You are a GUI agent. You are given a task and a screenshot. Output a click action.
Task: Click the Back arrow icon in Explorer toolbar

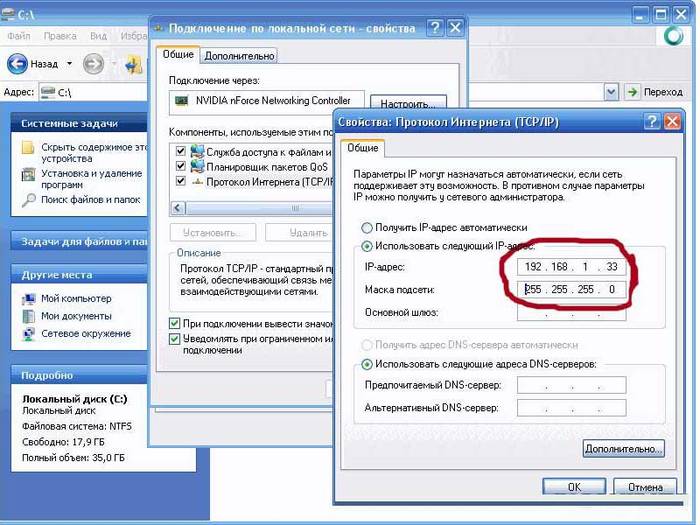pyautogui.click(x=17, y=64)
